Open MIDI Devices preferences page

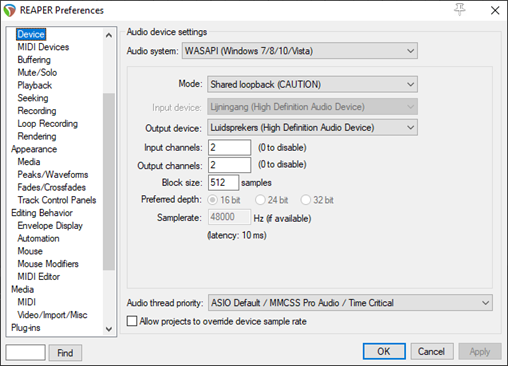tap(43, 47)
